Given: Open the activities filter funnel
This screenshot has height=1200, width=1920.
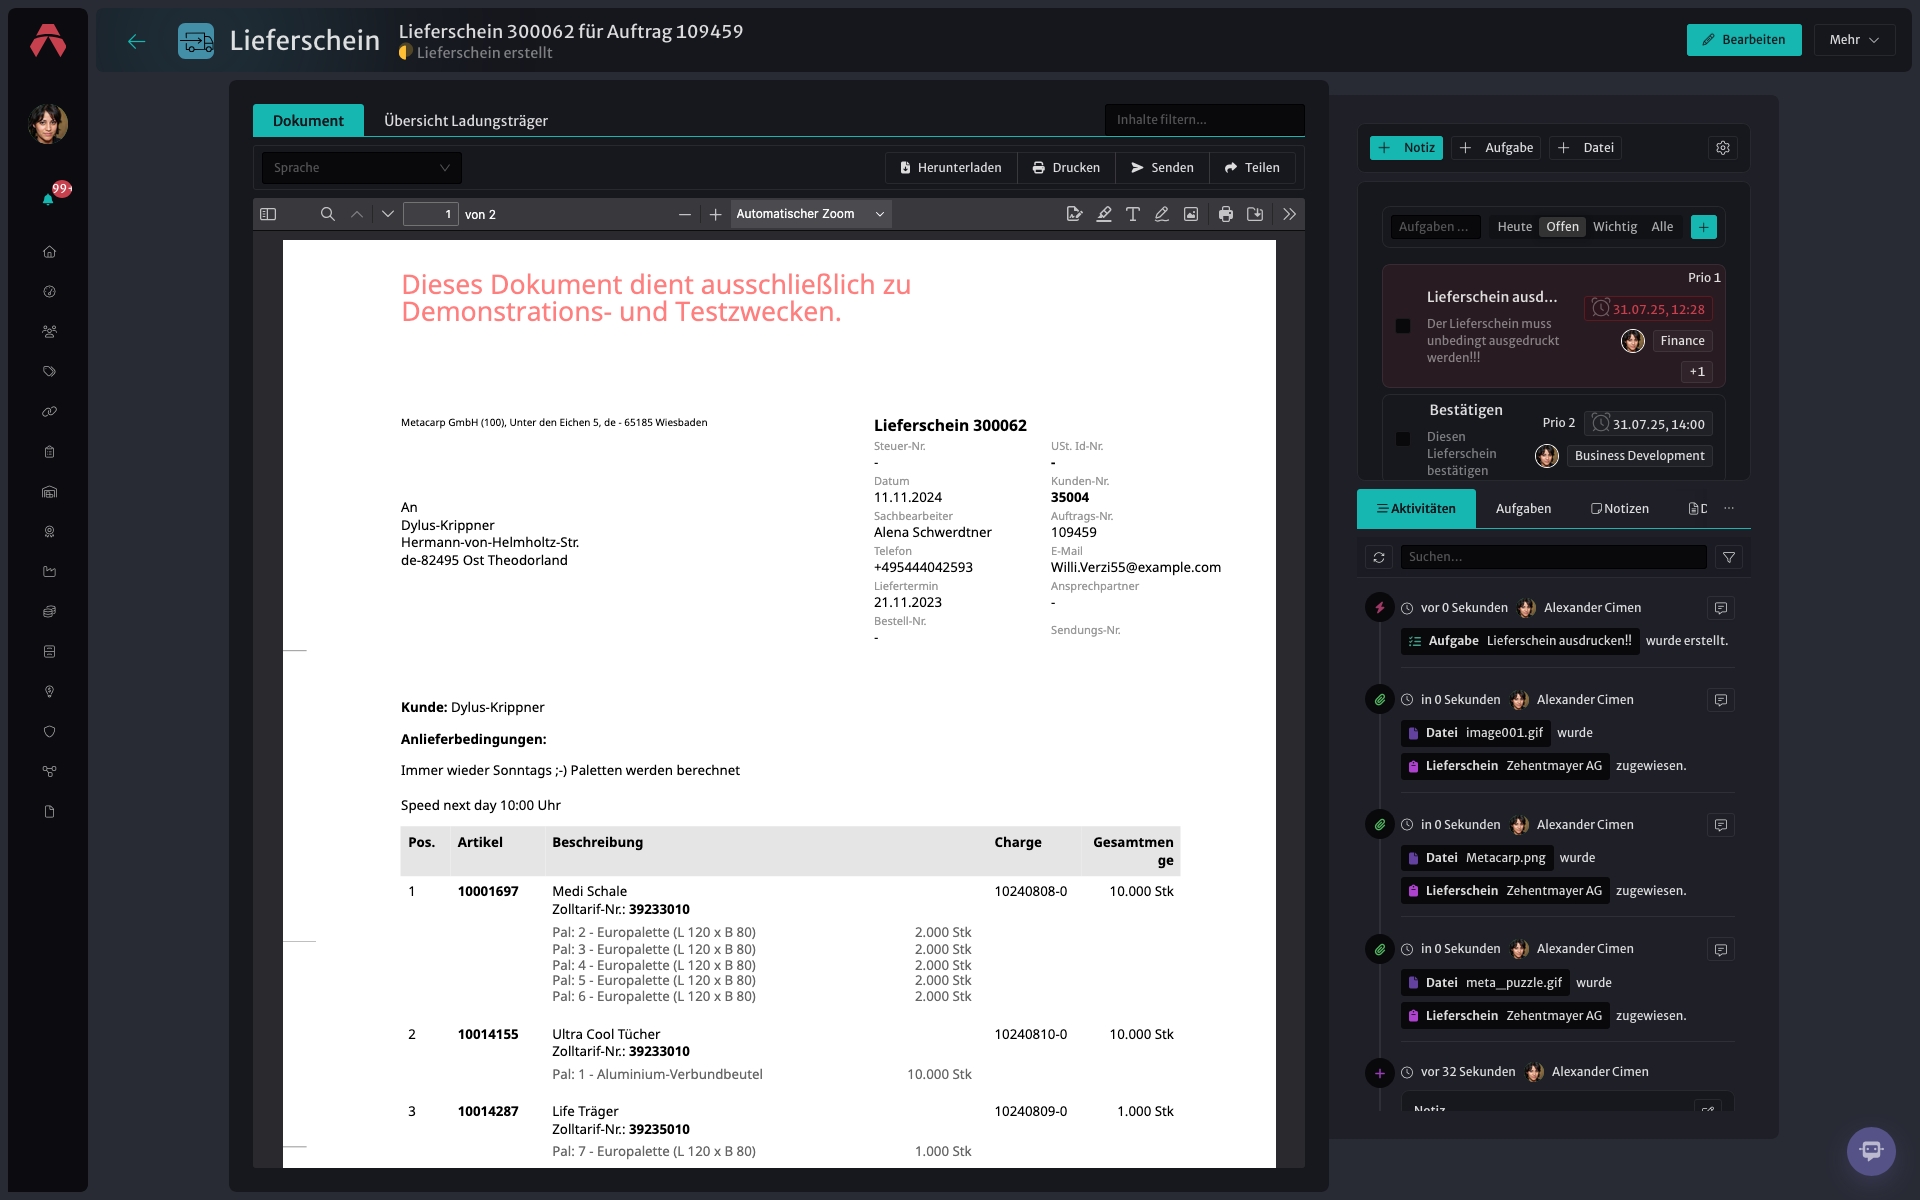Looking at the screenshot, I should tap(1729, 557).
